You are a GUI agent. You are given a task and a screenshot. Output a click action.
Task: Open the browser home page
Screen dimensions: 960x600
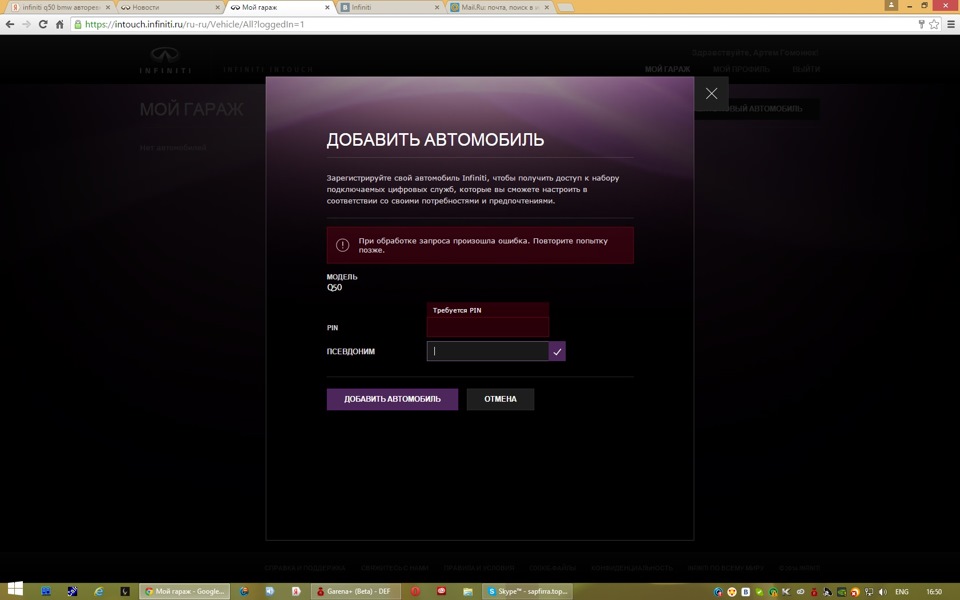point(59,24)
